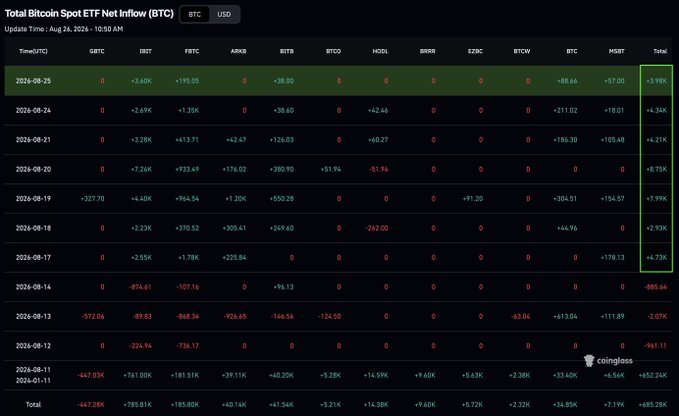This screenshot has width=679, height=416.
Task: Click the +105.48 MSBT value
Action: tap(612, 140)
